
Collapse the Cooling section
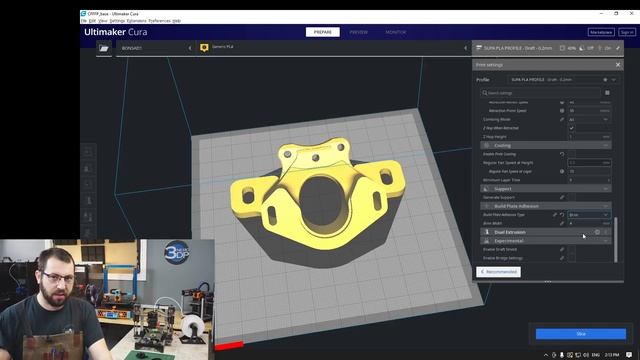tap(546, 145)
